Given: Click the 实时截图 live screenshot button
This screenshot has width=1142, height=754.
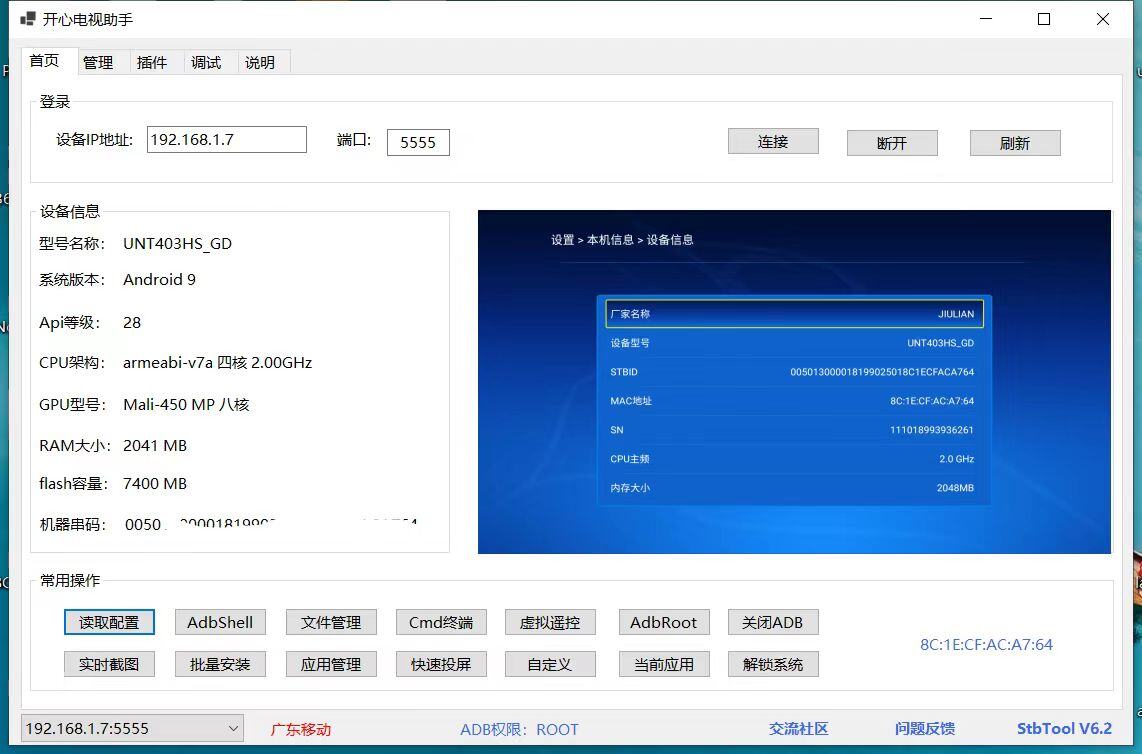Looking at the screenshot, I should [109, 664].
